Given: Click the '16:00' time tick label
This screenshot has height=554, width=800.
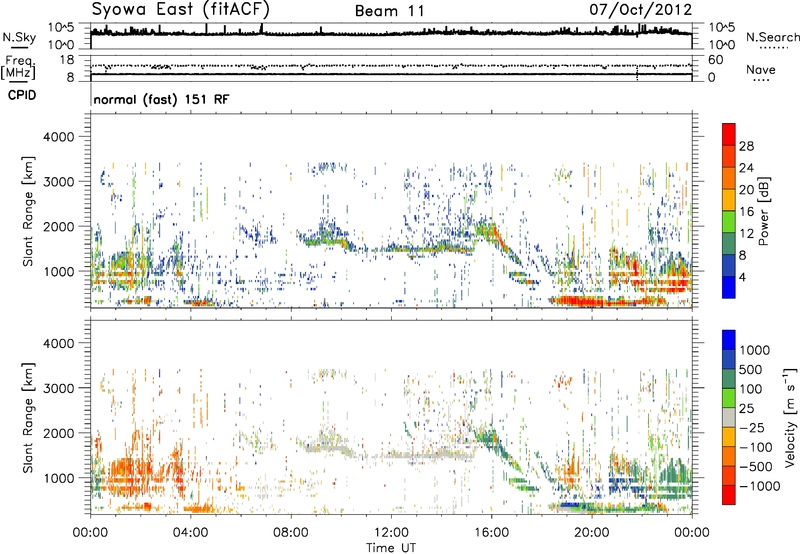Looking at the screenshot, I should coord(491,533).
